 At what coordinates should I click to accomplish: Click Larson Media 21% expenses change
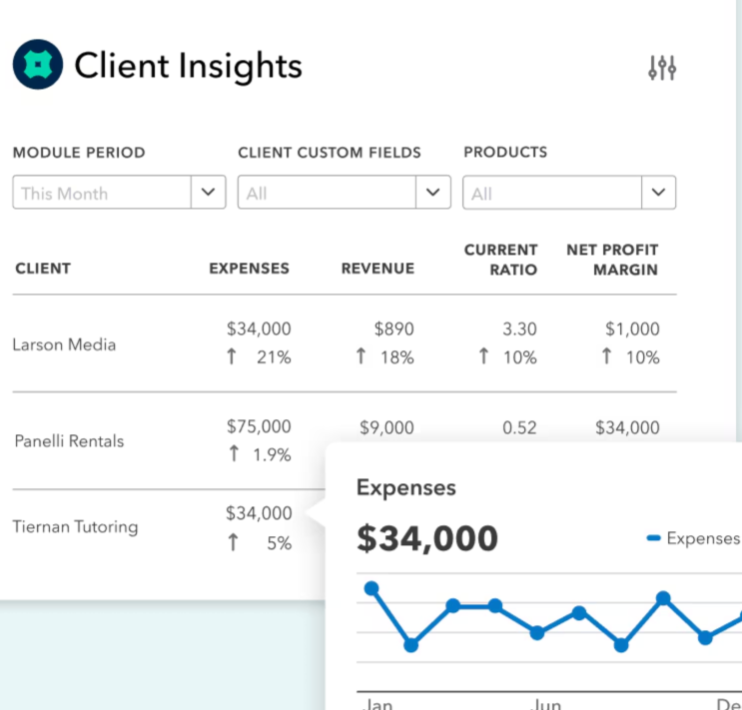click(259, 357)
